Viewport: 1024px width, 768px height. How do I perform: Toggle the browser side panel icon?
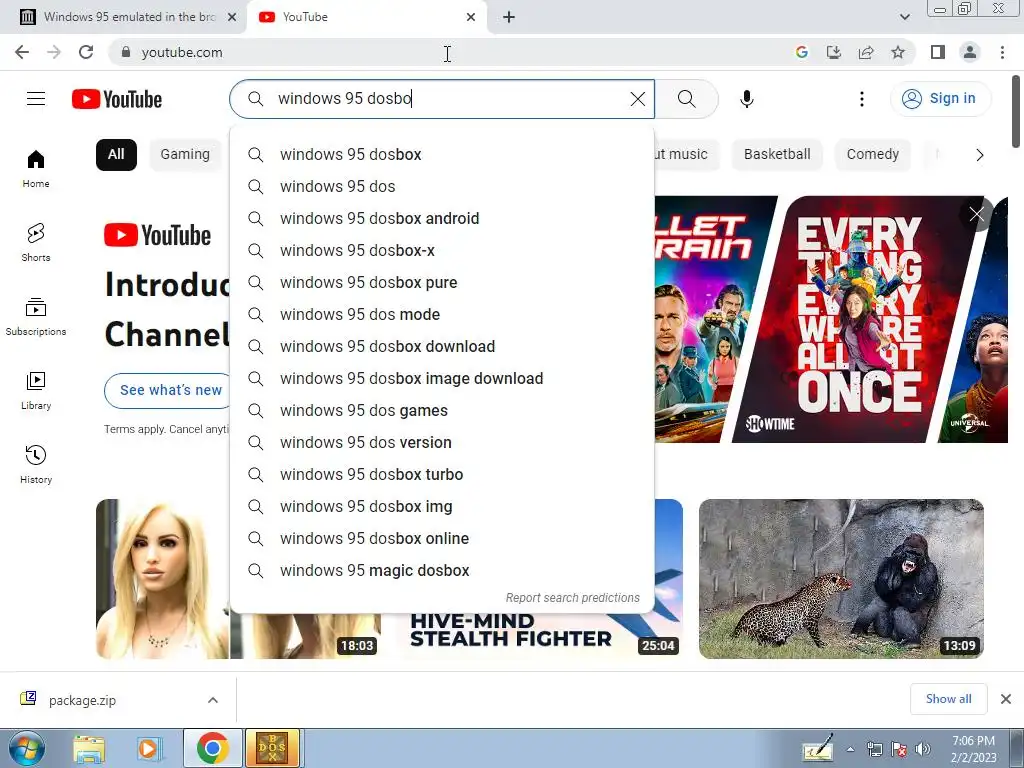[x=938, y=52]
